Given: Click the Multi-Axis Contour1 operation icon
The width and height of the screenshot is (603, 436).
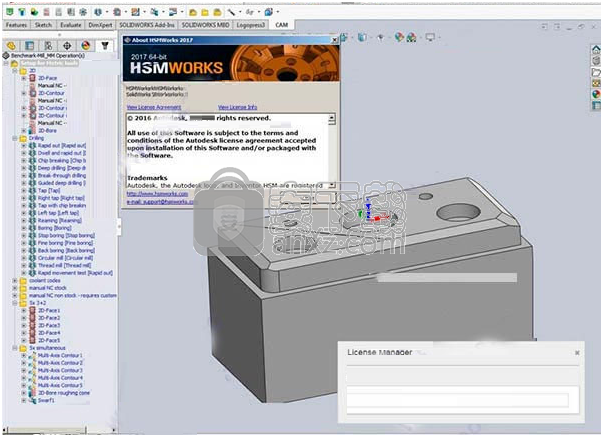Looking at the screenshot, I should pyautogui.click(x=33, y=355).
